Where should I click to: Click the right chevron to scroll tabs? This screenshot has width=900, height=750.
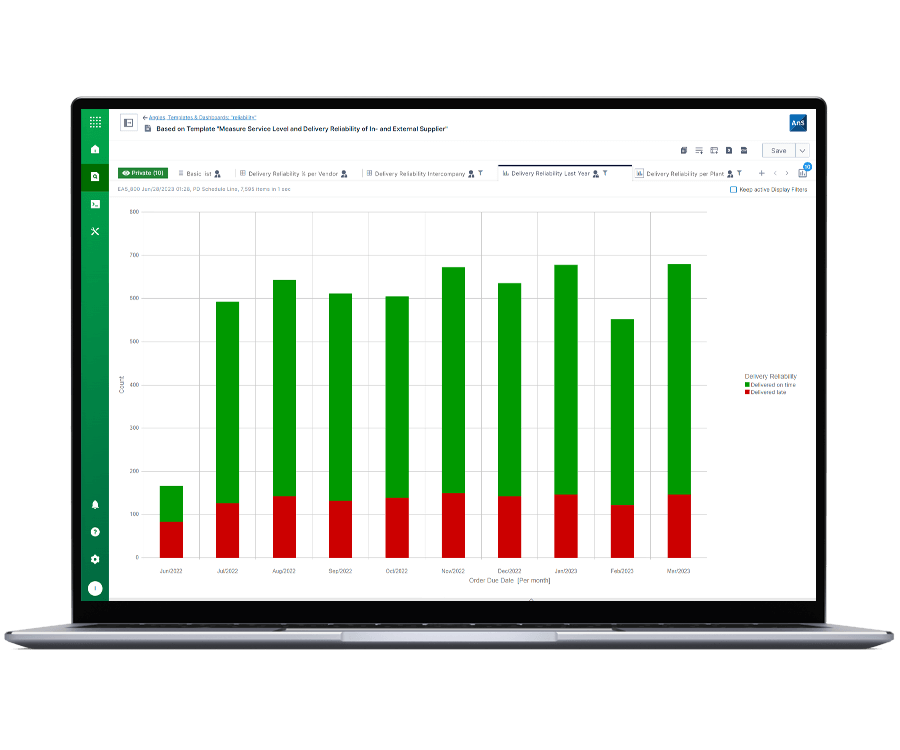787,172
